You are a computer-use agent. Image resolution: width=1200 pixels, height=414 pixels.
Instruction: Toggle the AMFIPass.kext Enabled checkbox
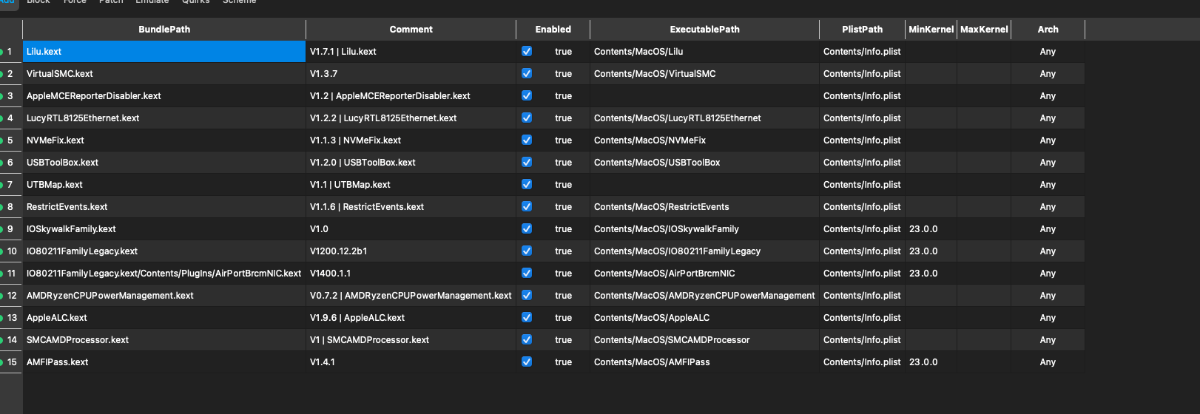[526, 362]
